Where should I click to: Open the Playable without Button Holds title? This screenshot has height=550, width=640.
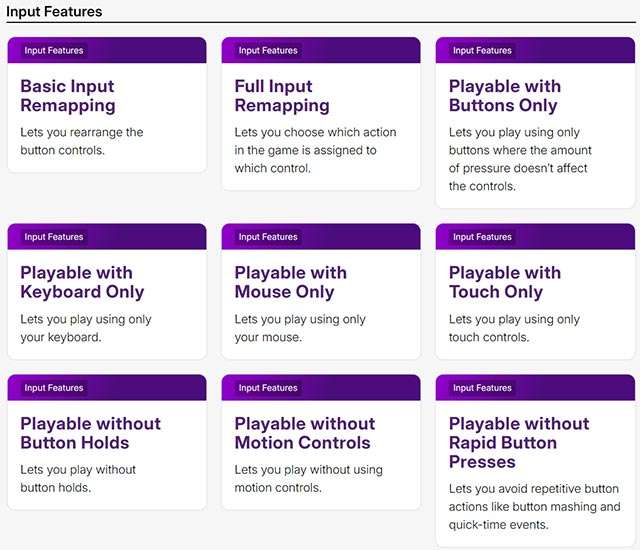(90, 433)
